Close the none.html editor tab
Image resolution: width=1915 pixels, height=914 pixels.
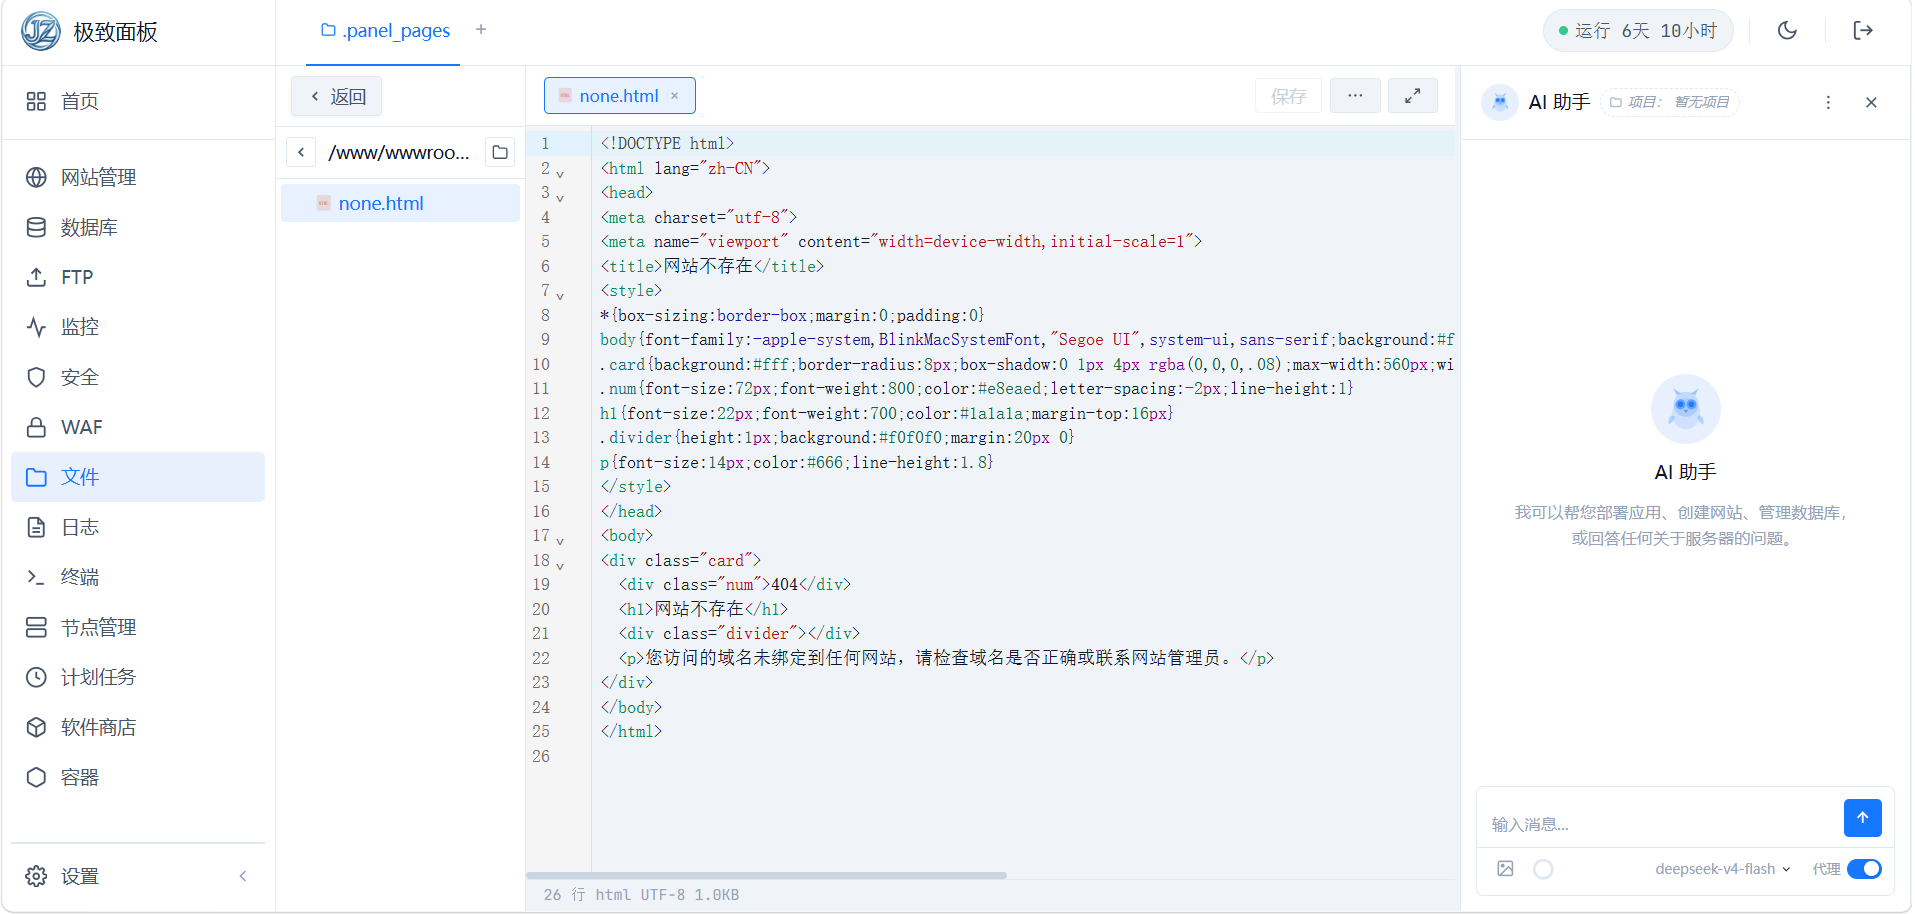coord(675,96)
